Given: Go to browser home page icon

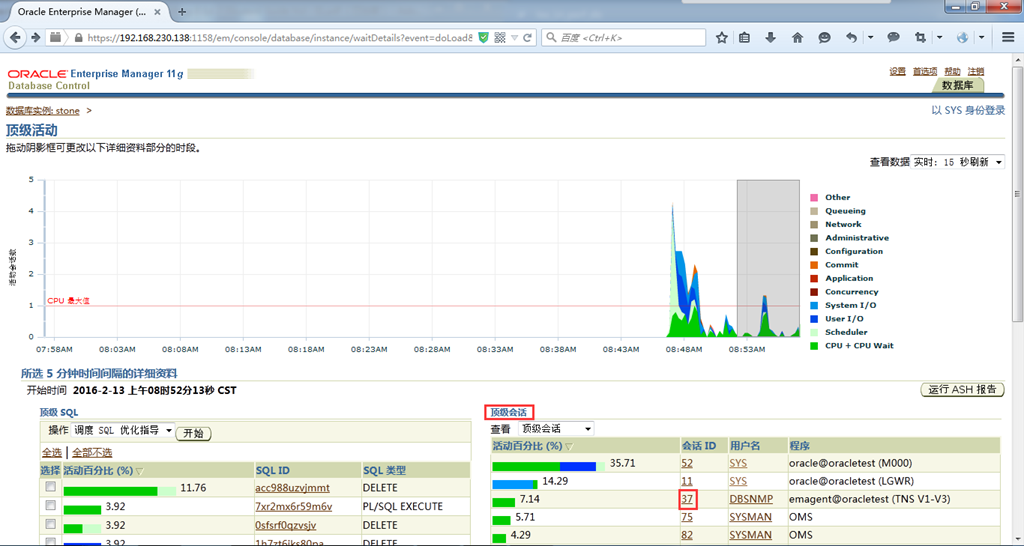Looking at the screenshot, I should [x=797, y=37].
